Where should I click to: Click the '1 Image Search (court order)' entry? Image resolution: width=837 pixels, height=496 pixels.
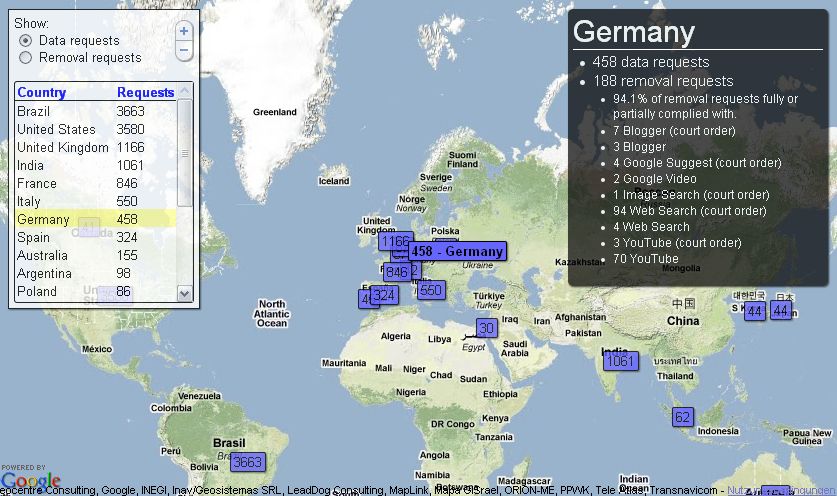tap(691, 195)
